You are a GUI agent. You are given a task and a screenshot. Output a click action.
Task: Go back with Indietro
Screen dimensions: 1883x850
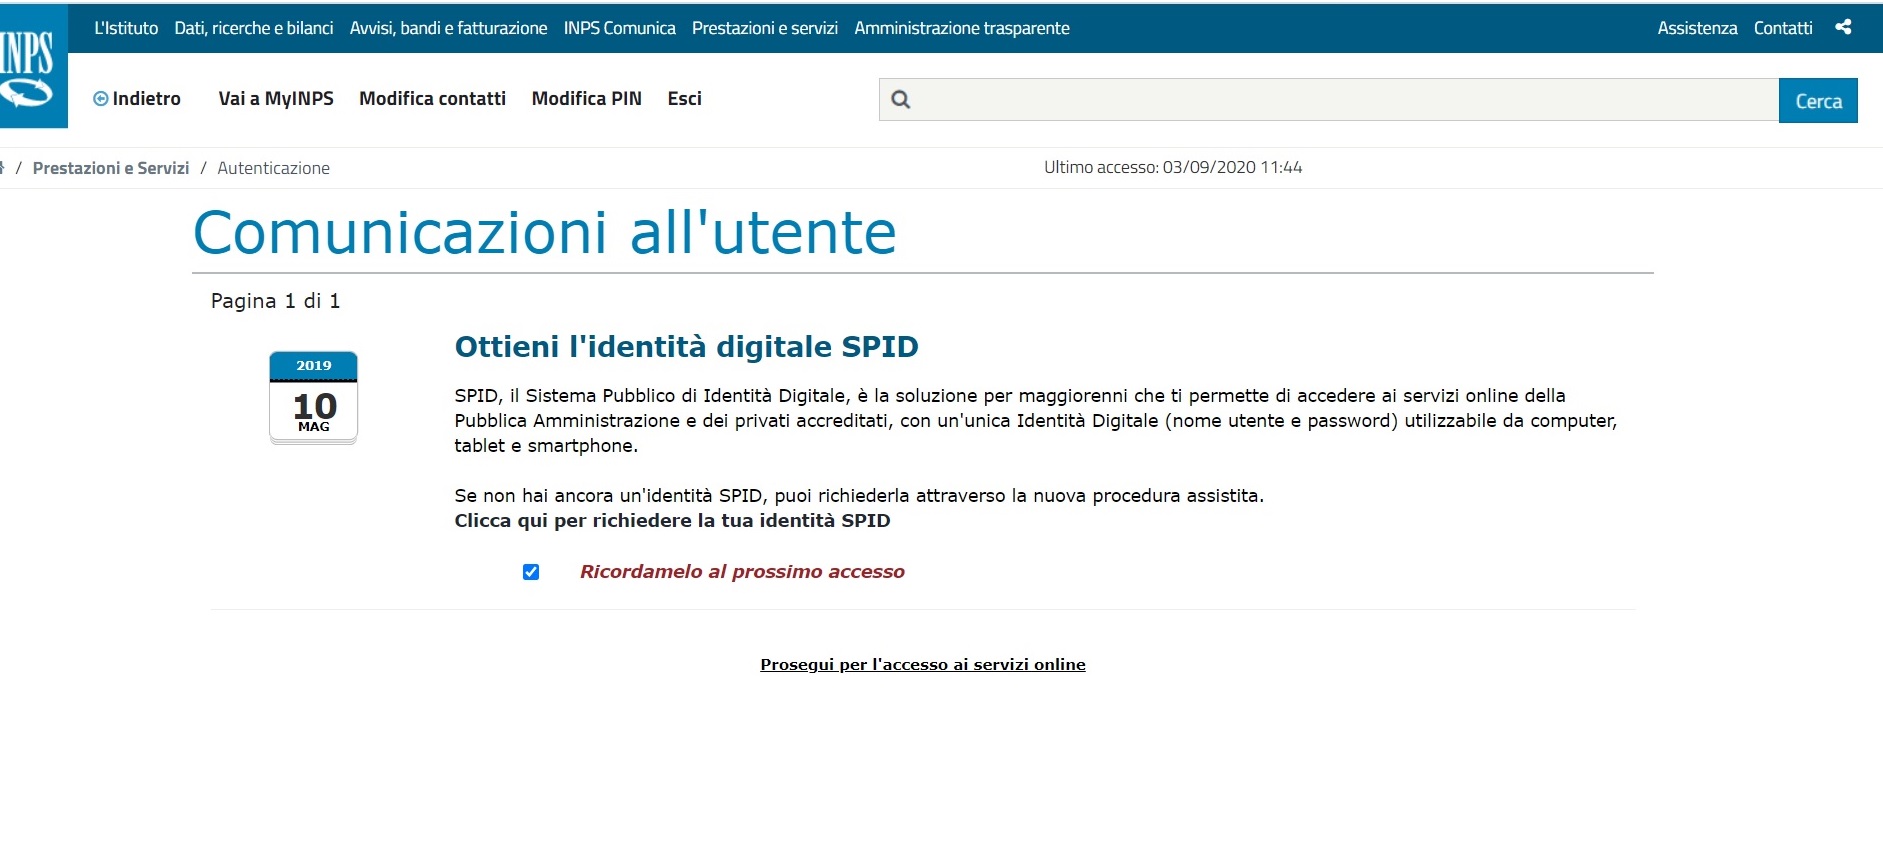click(x=137, y=98)
